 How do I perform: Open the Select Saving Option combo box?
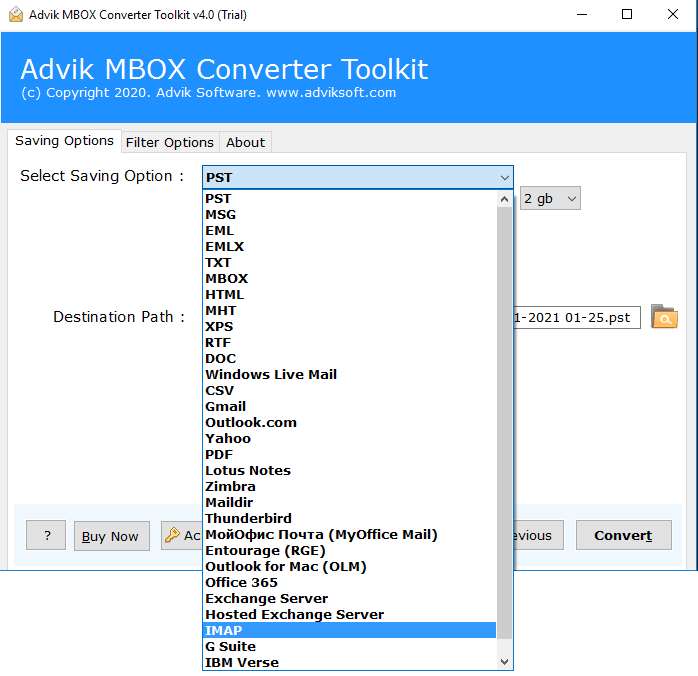[357, 177]
